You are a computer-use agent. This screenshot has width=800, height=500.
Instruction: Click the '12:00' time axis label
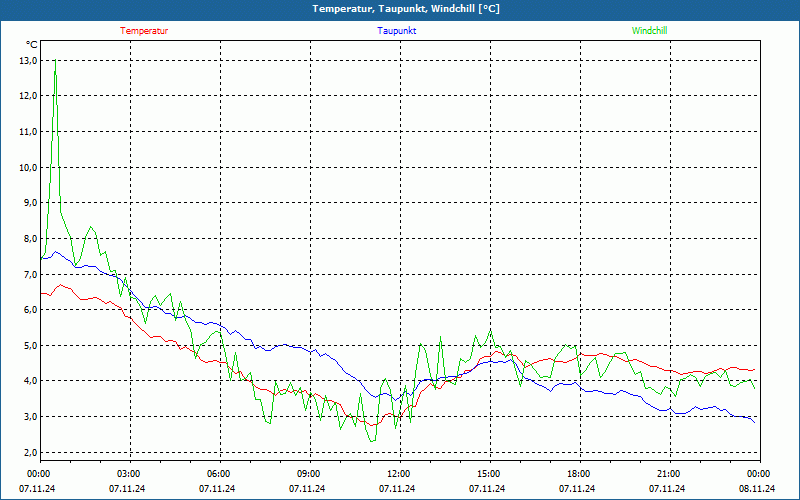click(x=399, y=474)
